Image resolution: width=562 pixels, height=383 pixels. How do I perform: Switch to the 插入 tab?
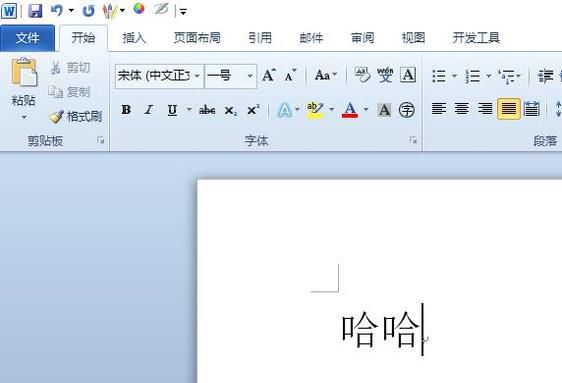(x=134, y=38)
